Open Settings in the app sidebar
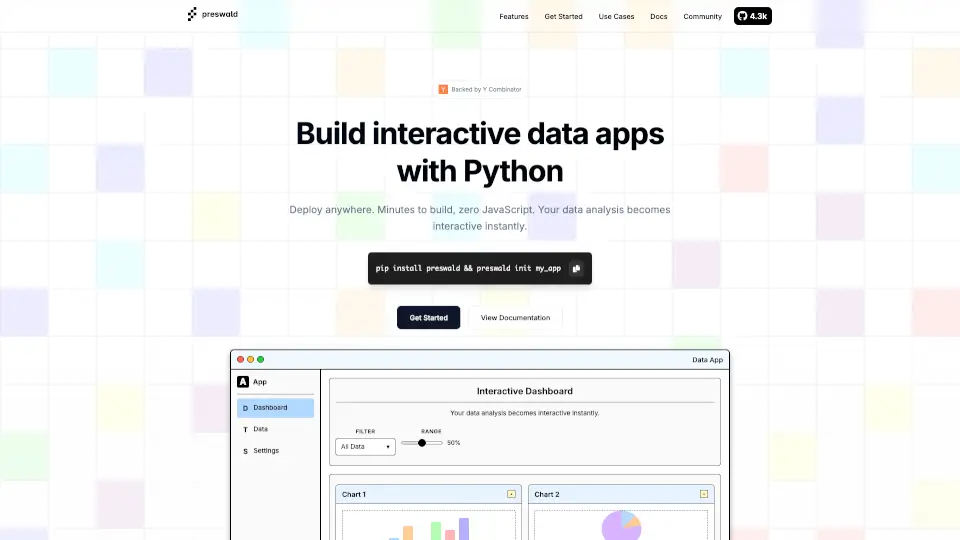 [265, 451]
